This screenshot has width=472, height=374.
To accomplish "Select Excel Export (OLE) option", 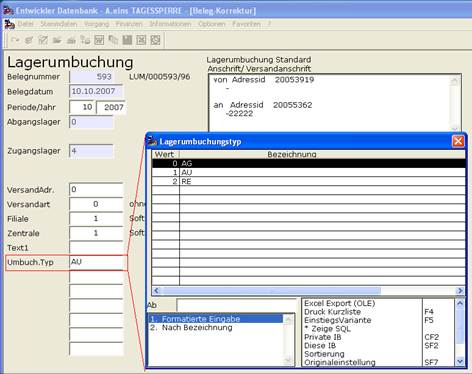I will 339,303.
